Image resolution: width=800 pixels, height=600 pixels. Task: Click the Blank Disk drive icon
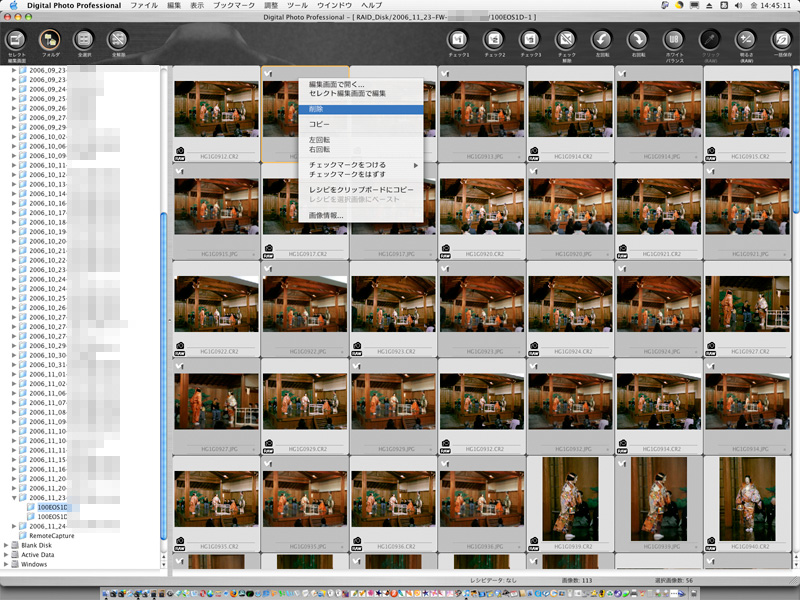tap(15, 545)
